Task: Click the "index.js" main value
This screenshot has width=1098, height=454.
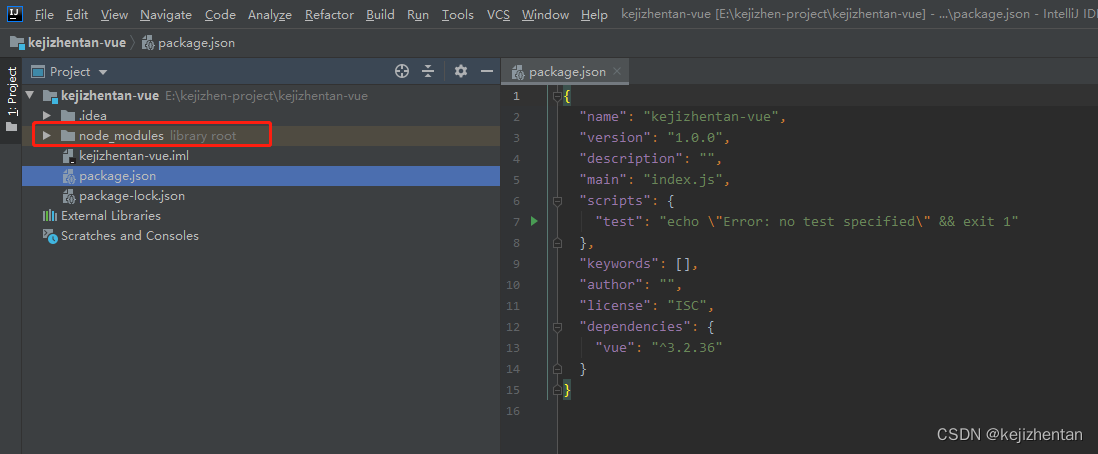Action: (683, 179)
